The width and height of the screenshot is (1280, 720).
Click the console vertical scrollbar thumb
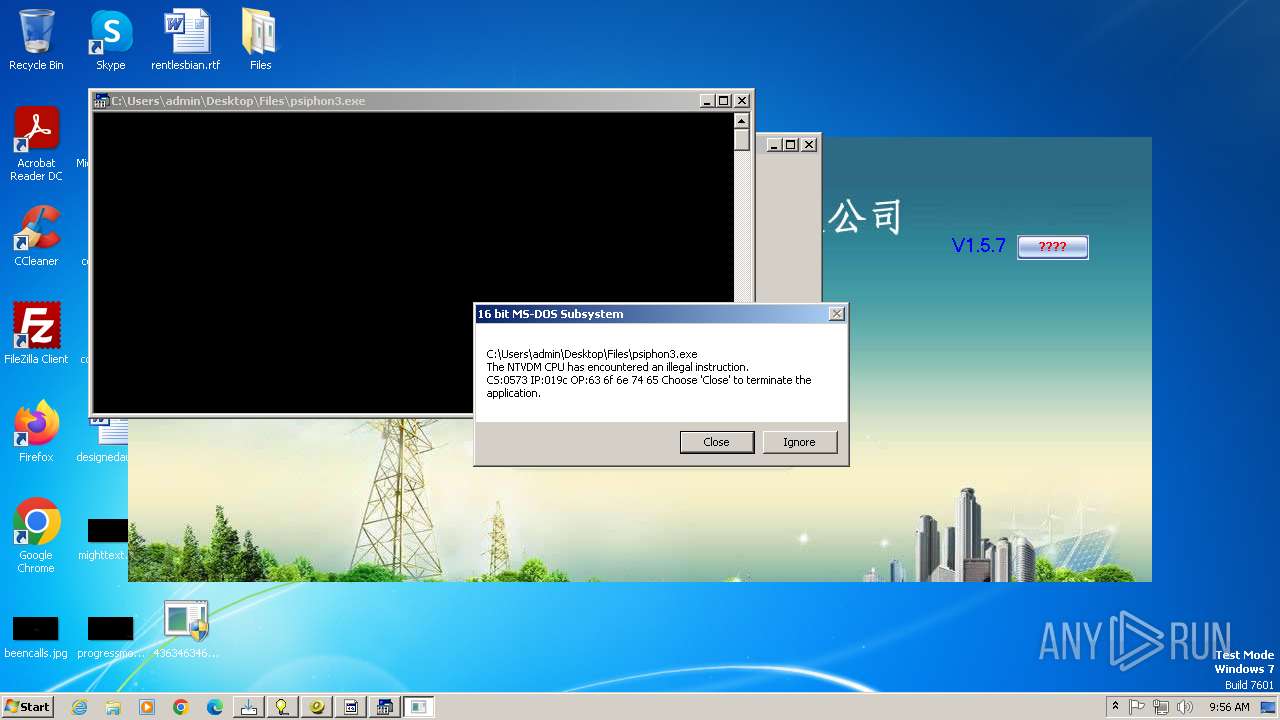tap(741, 140)
